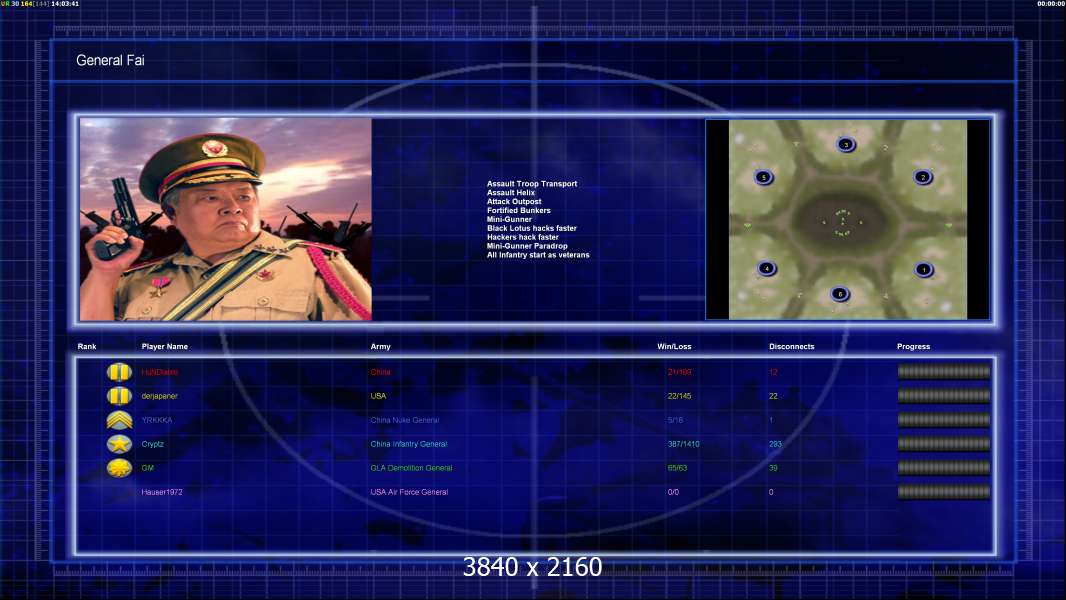Click GM's loading progress bar
Viewport: 1066px width, 600px height.
(944, 467)
